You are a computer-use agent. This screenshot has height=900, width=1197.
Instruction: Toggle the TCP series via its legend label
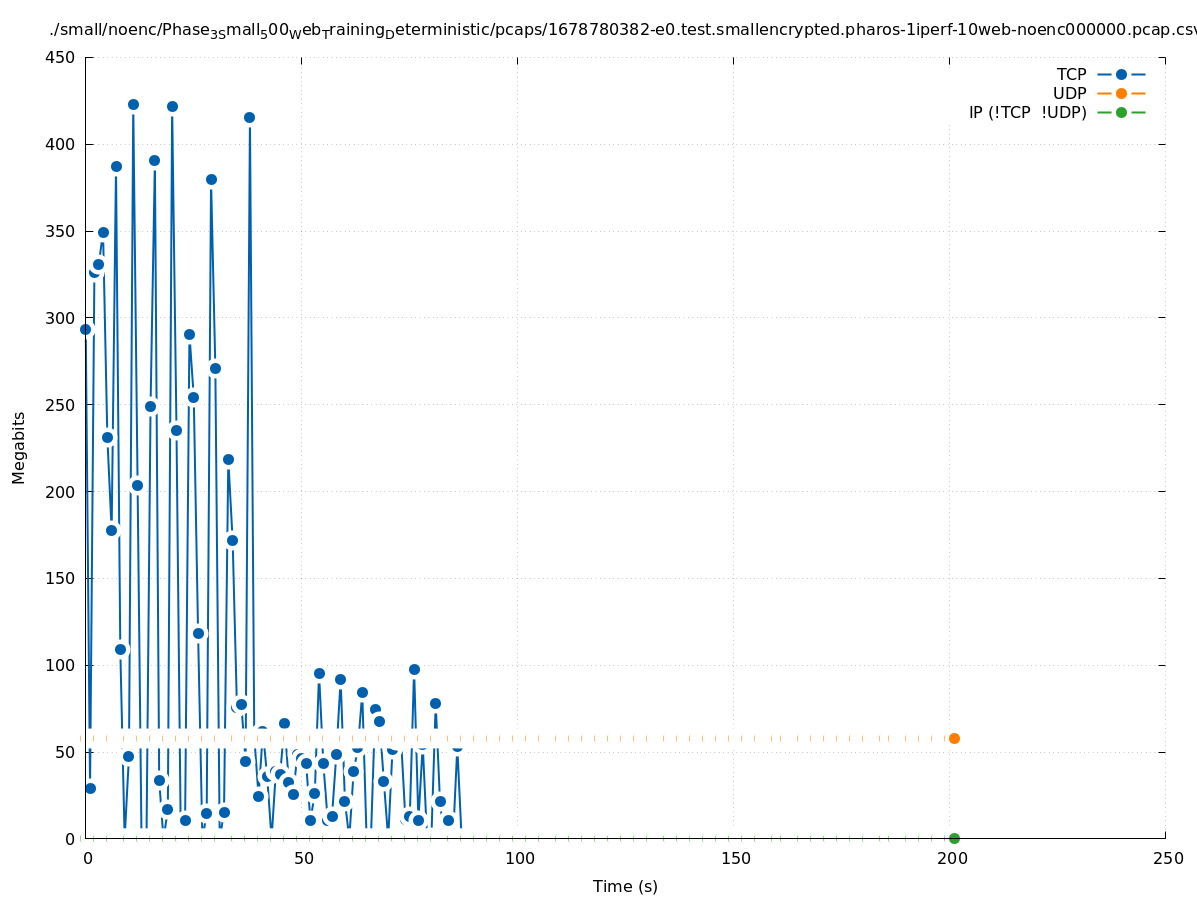pyautogui.click(x=1071, y=74)
